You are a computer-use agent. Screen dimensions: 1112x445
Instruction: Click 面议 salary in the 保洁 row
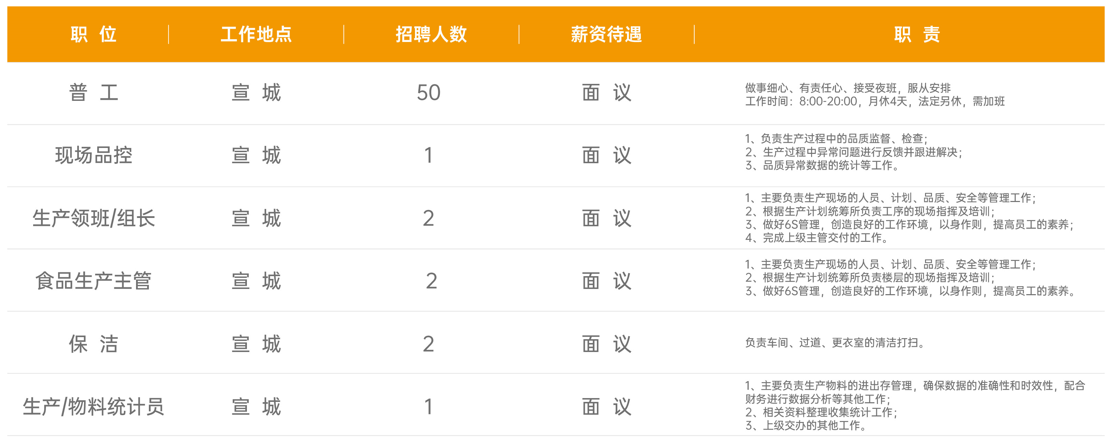(606, 344)
